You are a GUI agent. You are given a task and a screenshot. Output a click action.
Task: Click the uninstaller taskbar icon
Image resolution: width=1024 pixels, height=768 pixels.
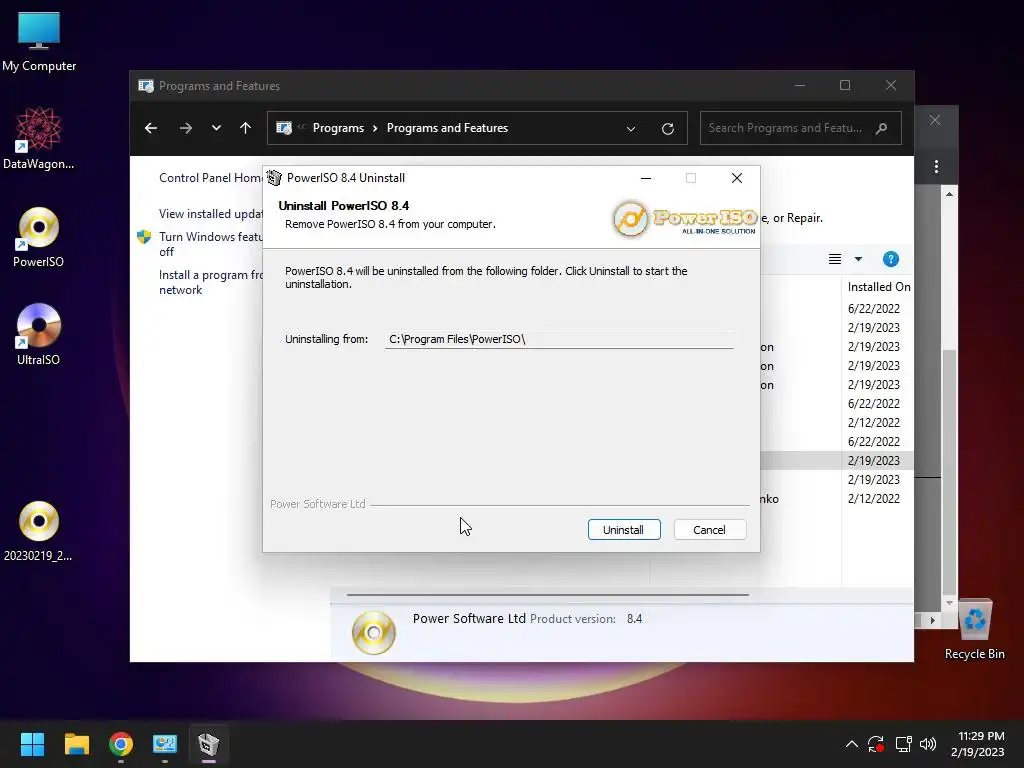tap(209, 744)
